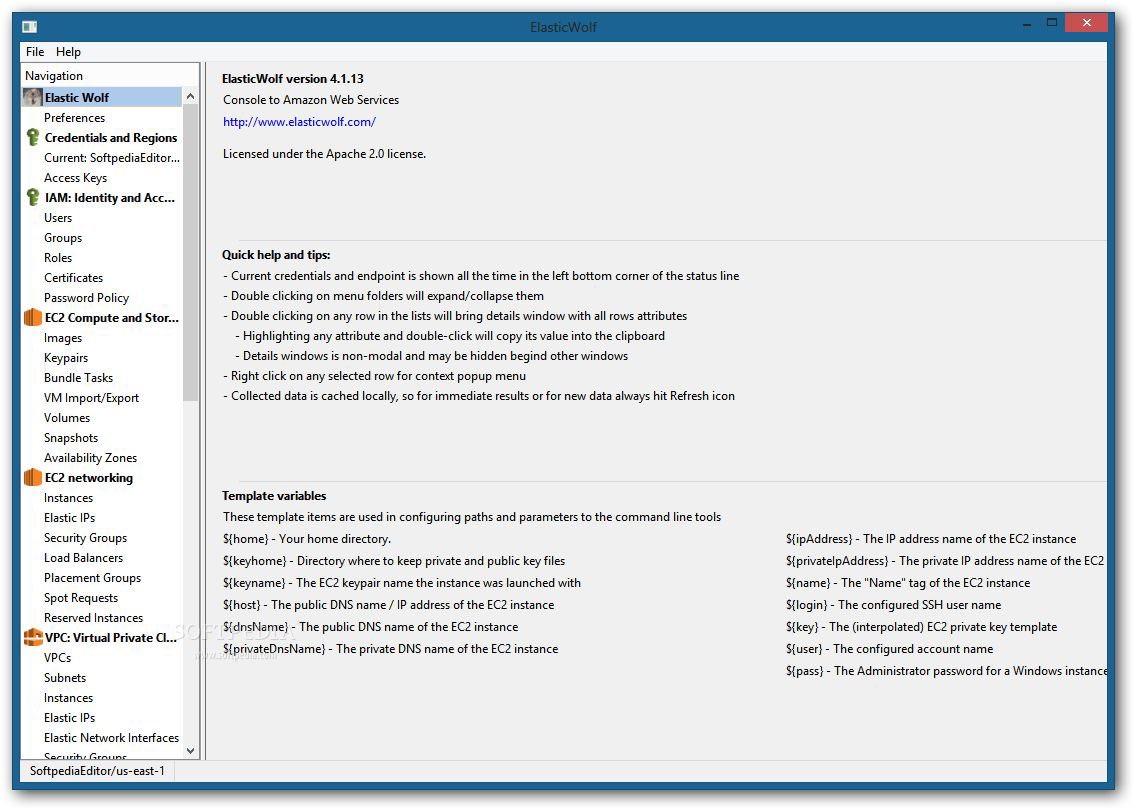The width and height of the screenshot is (1135, 810).
Task: Open Images under EC2 Compute
Action: [x=63, y=338]
